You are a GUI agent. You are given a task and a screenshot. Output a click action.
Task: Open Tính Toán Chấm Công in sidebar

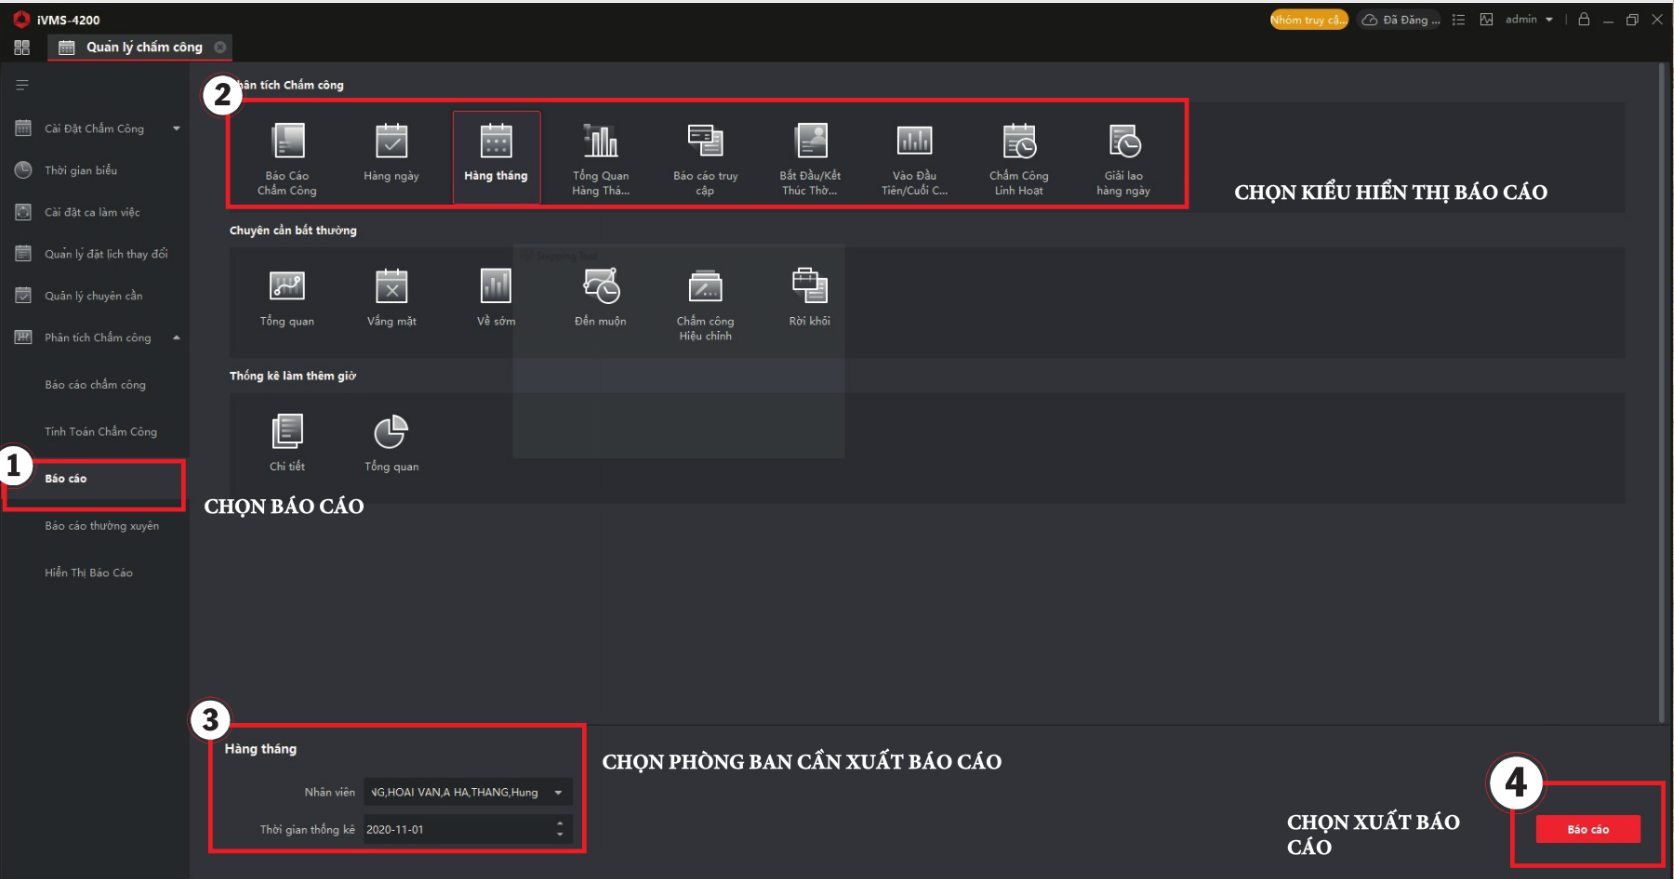(100, 432)
